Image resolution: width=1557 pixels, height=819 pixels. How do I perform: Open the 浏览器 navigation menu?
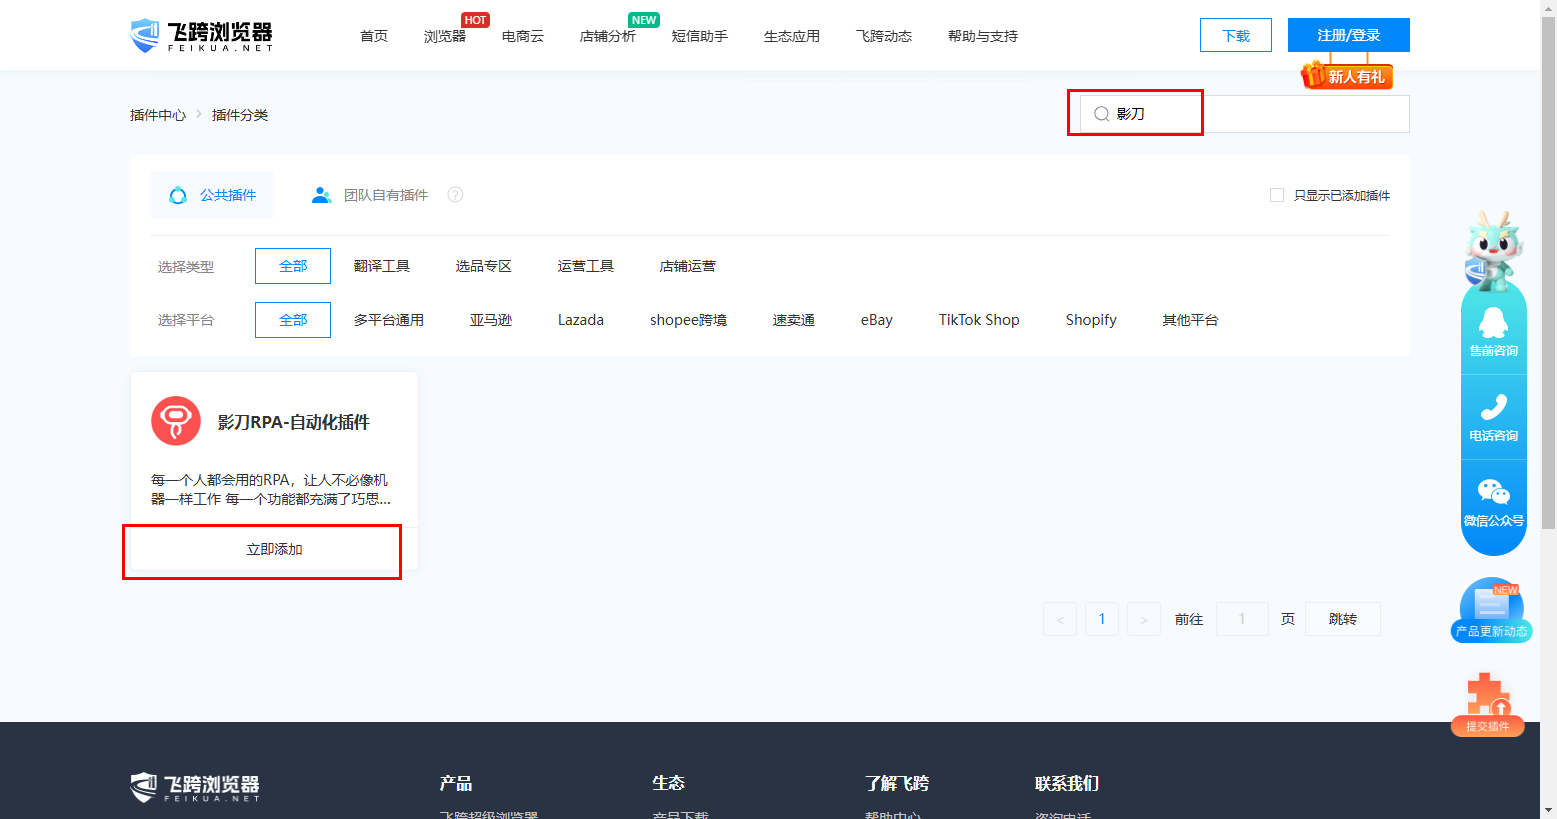pyautogui.click(x=445, y=36)
